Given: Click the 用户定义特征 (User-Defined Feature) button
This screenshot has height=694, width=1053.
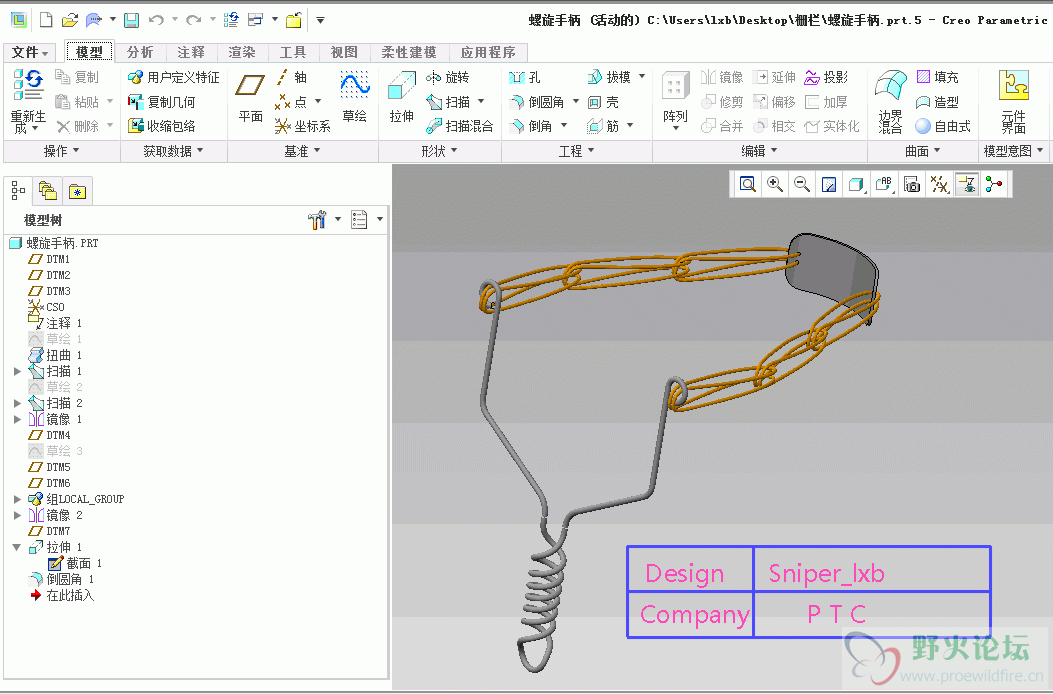Looking at the screenshot, I should 174,77.
